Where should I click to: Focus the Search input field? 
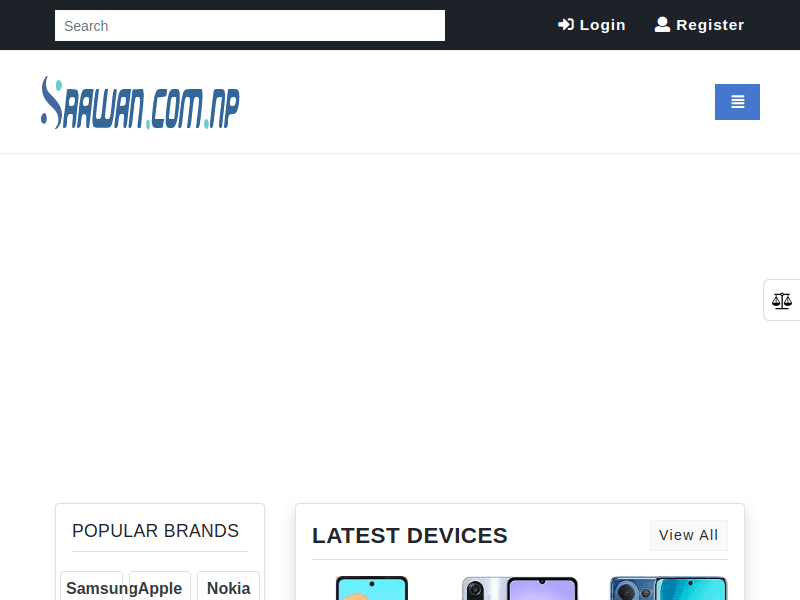(x=249, y=26)
